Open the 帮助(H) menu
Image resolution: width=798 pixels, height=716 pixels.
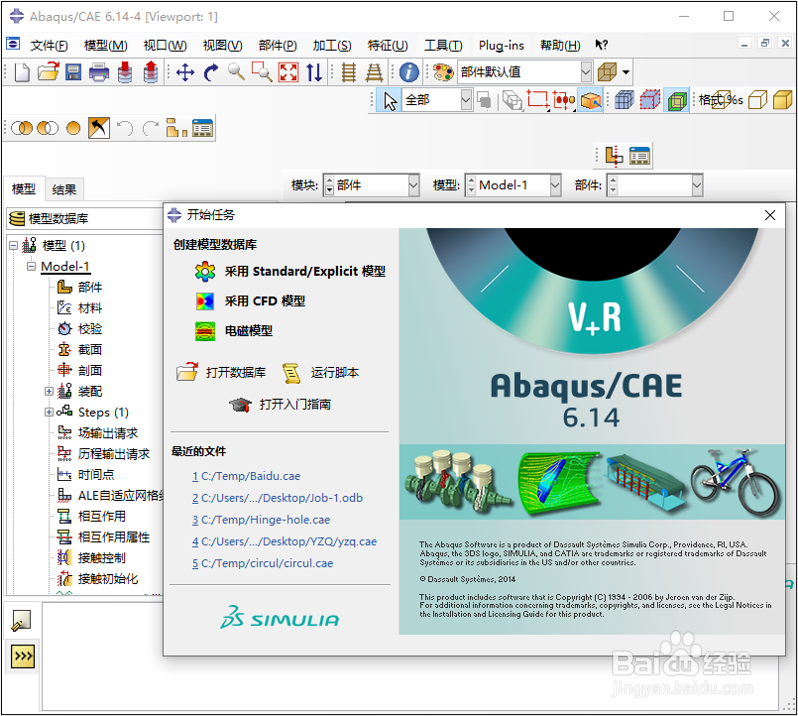(560, 46)
